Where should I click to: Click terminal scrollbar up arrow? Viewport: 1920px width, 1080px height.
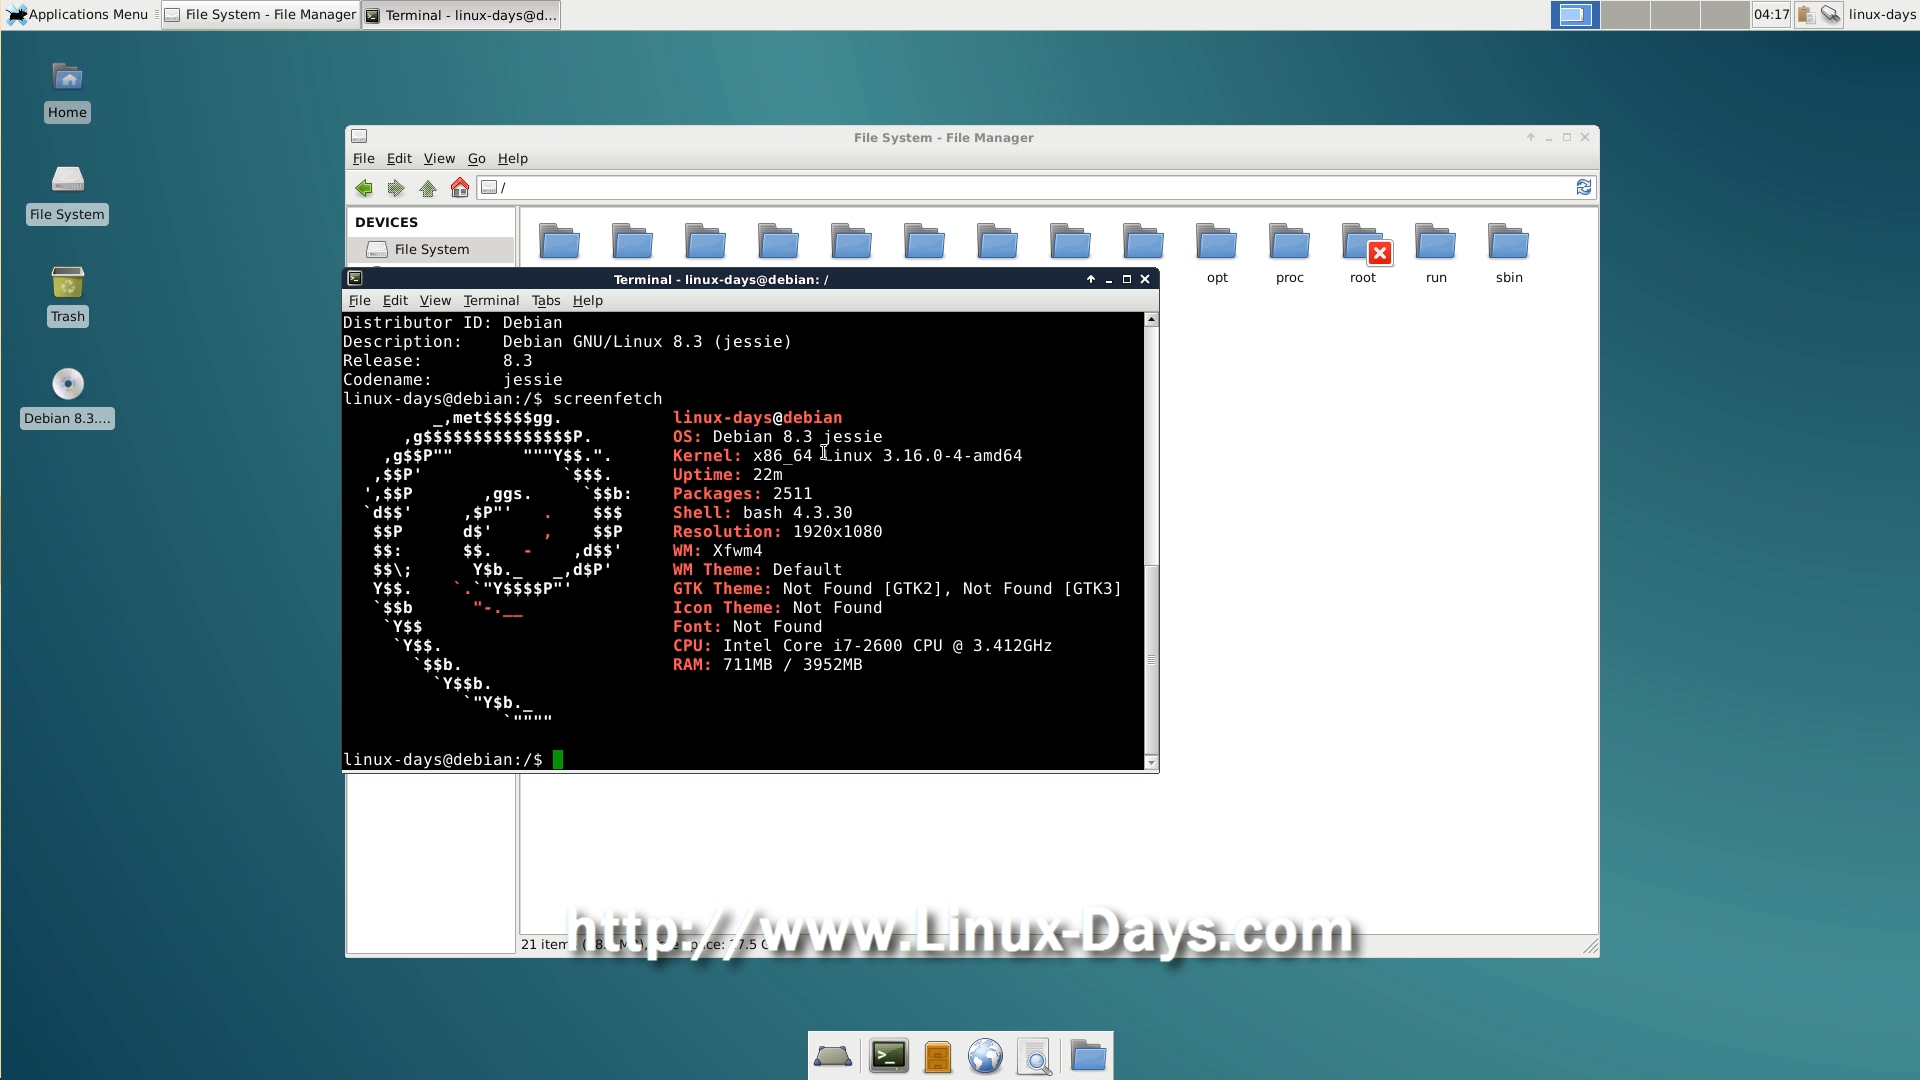[1152, 320]
